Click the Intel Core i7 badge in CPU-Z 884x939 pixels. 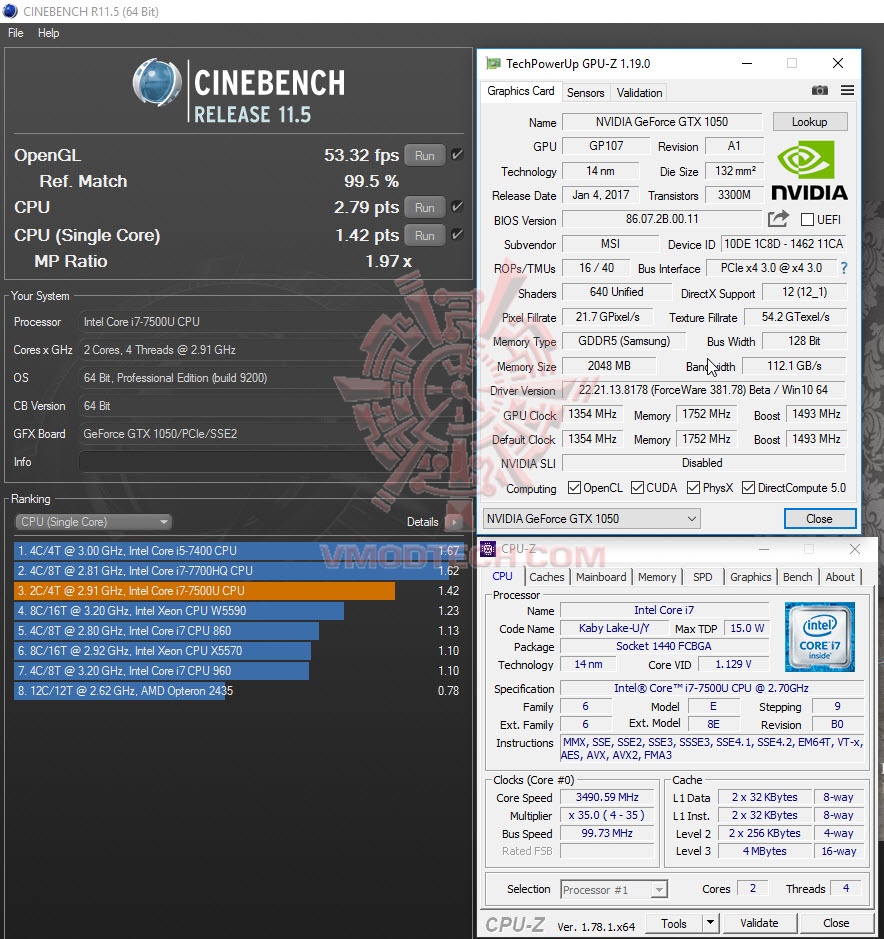click(x=820, y=637)
